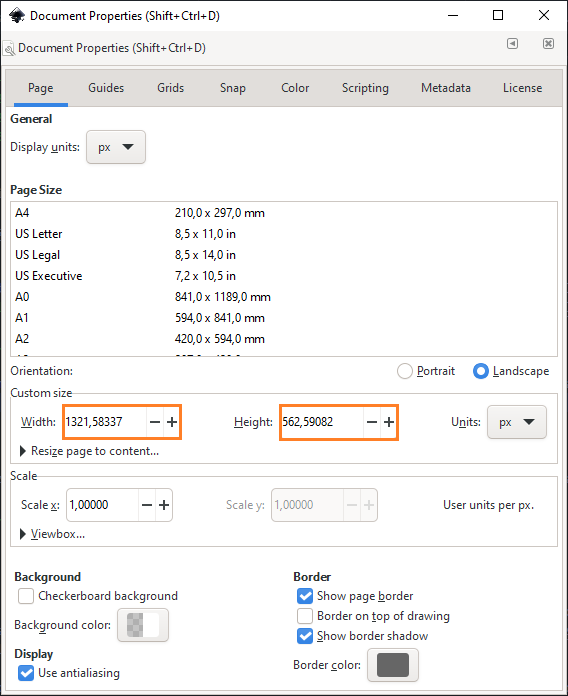Increase the Width value with plus

[x=172, y=422]
